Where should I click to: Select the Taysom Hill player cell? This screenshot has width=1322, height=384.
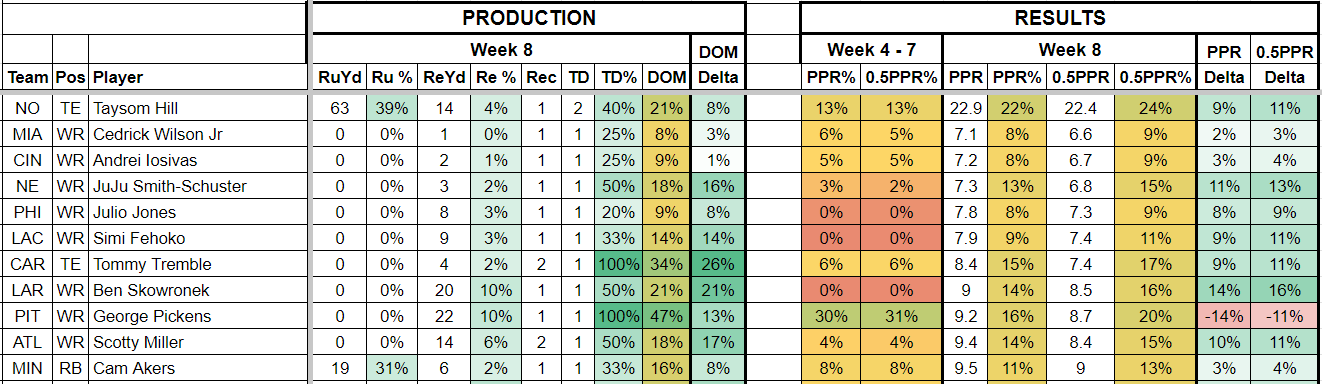point(197,108)
